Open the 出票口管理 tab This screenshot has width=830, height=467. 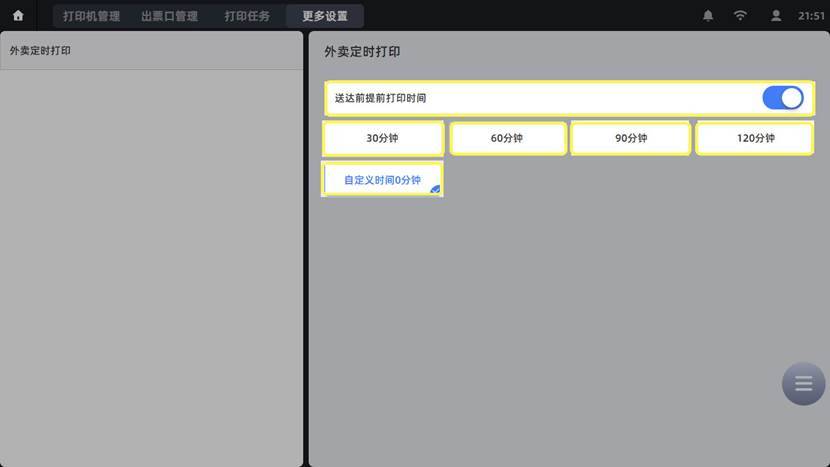tap(169, 16)
